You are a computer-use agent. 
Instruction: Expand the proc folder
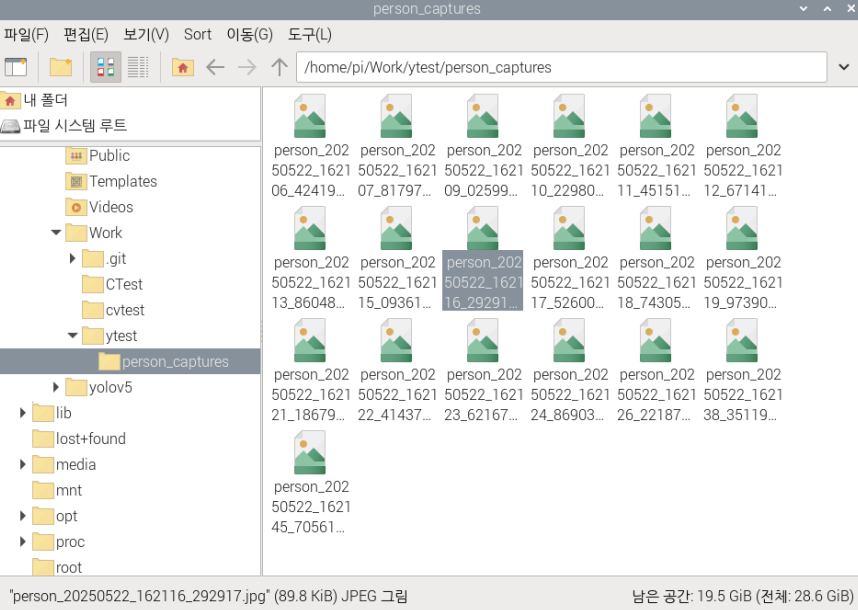22,541
